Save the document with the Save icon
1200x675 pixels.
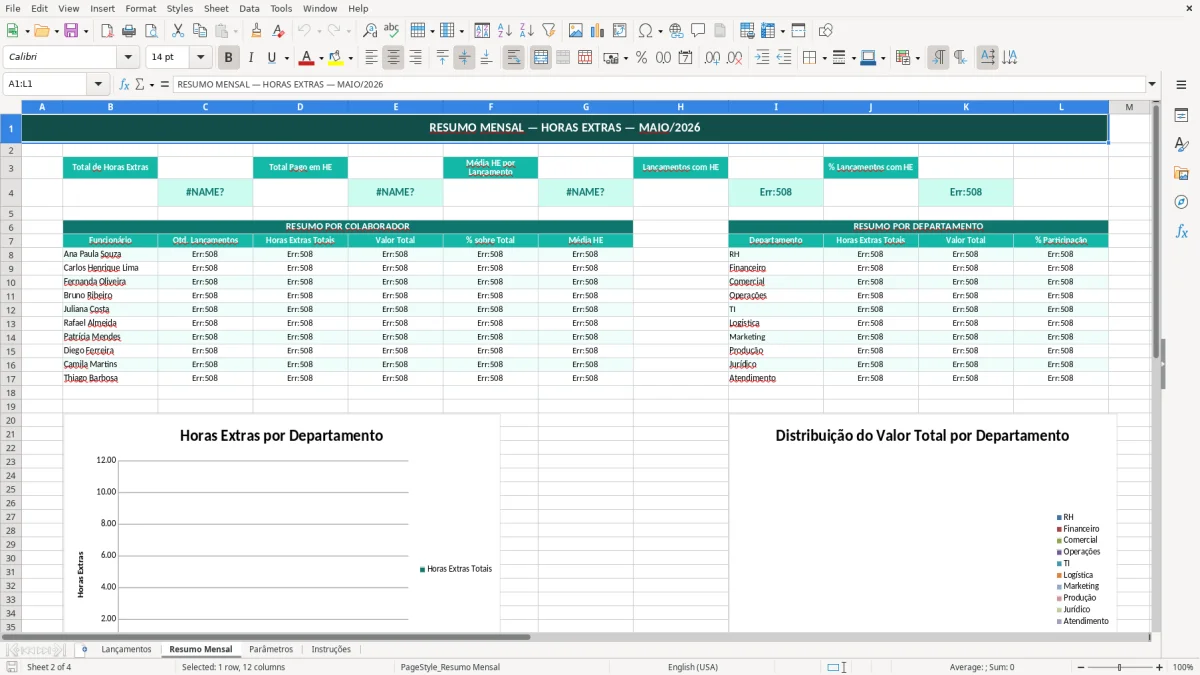(x=71, y=31)
